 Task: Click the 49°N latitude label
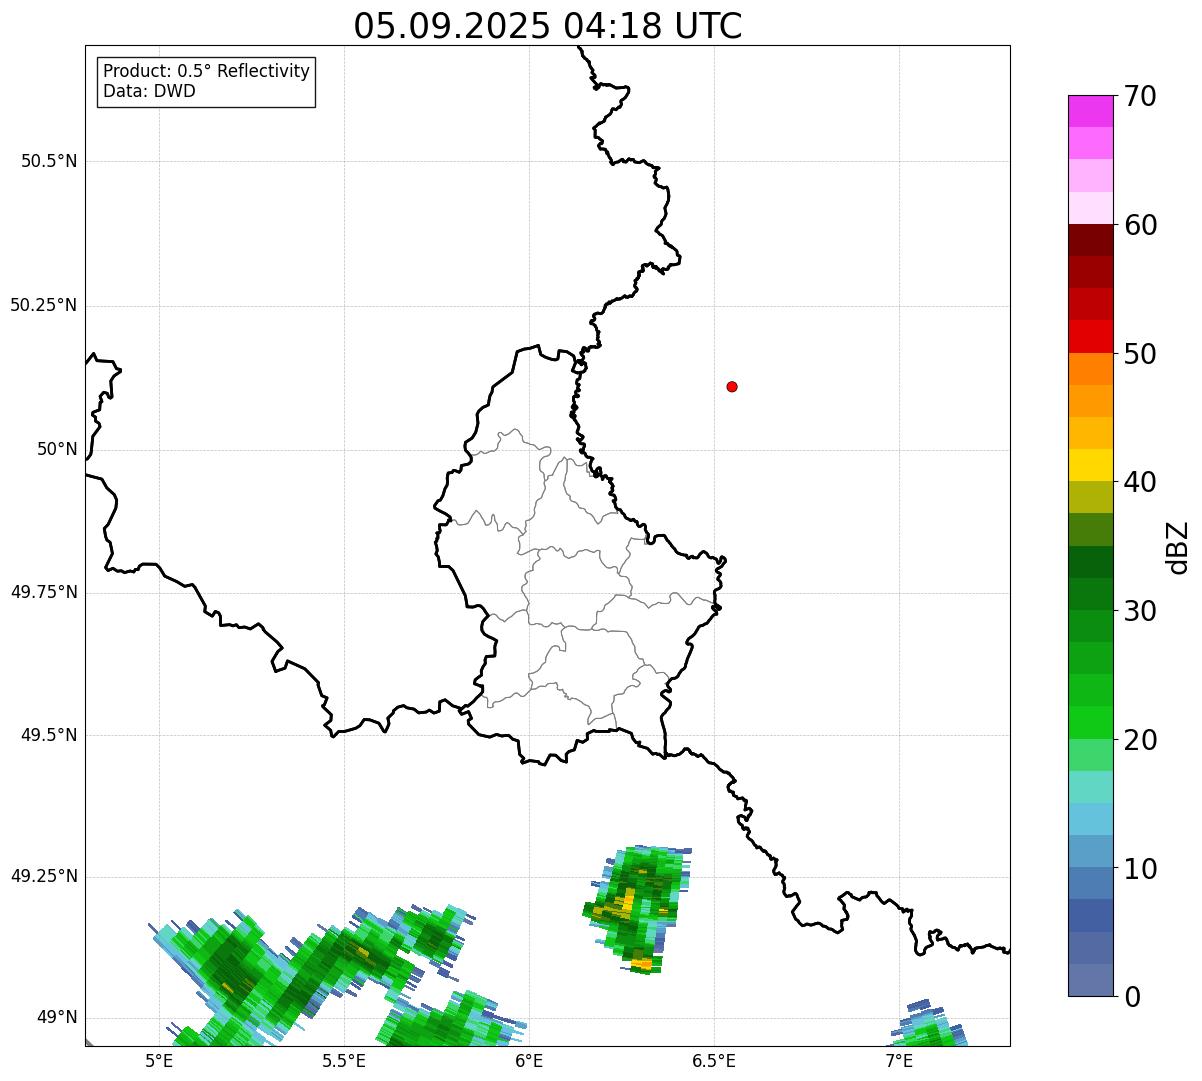(x=57, y=1017)
